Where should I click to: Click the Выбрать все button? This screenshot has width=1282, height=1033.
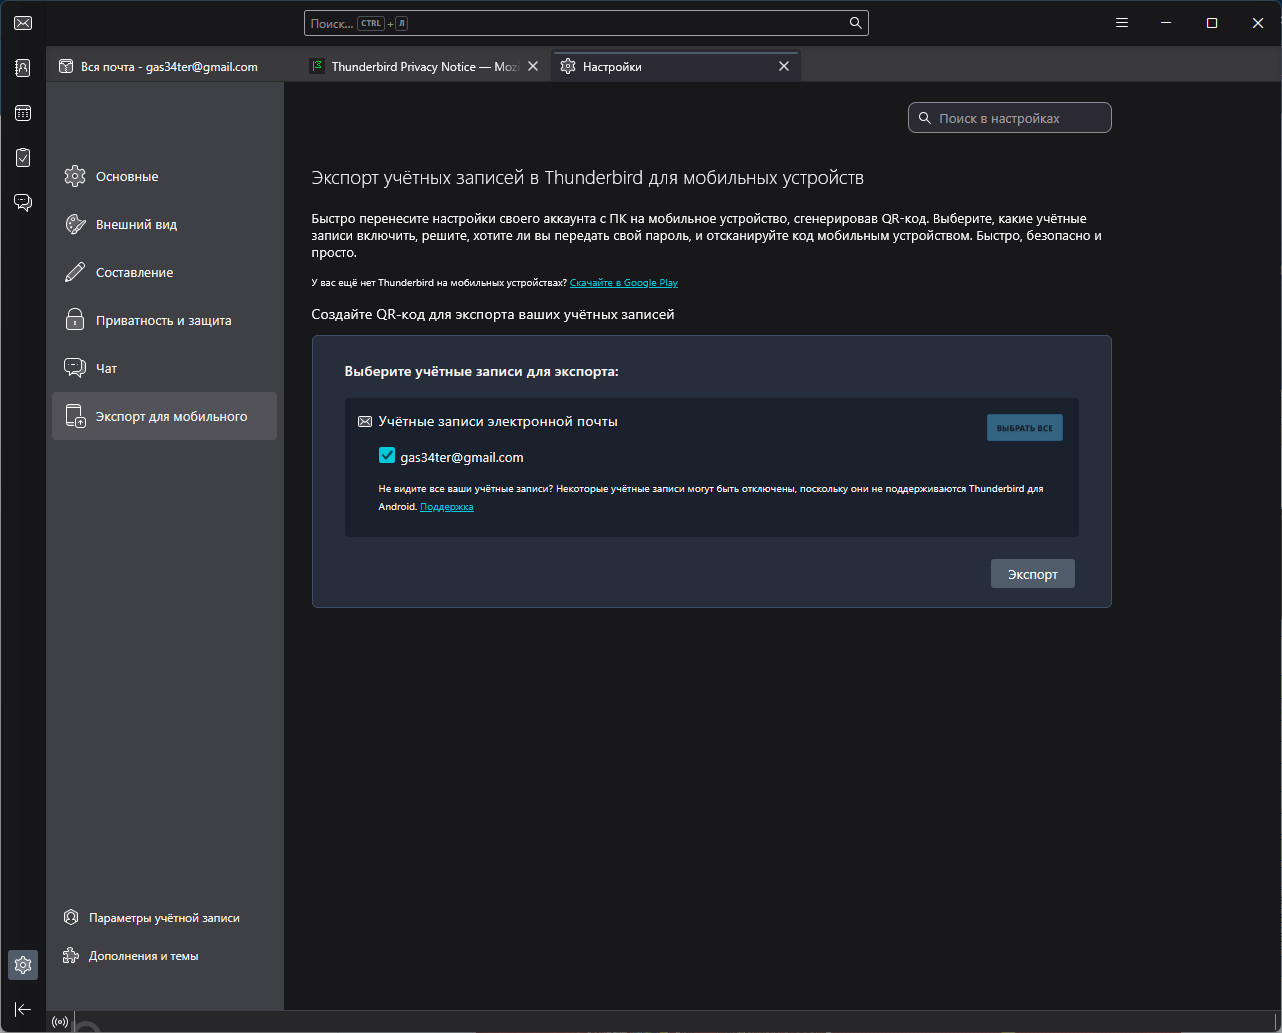(x=1024, y=428)
